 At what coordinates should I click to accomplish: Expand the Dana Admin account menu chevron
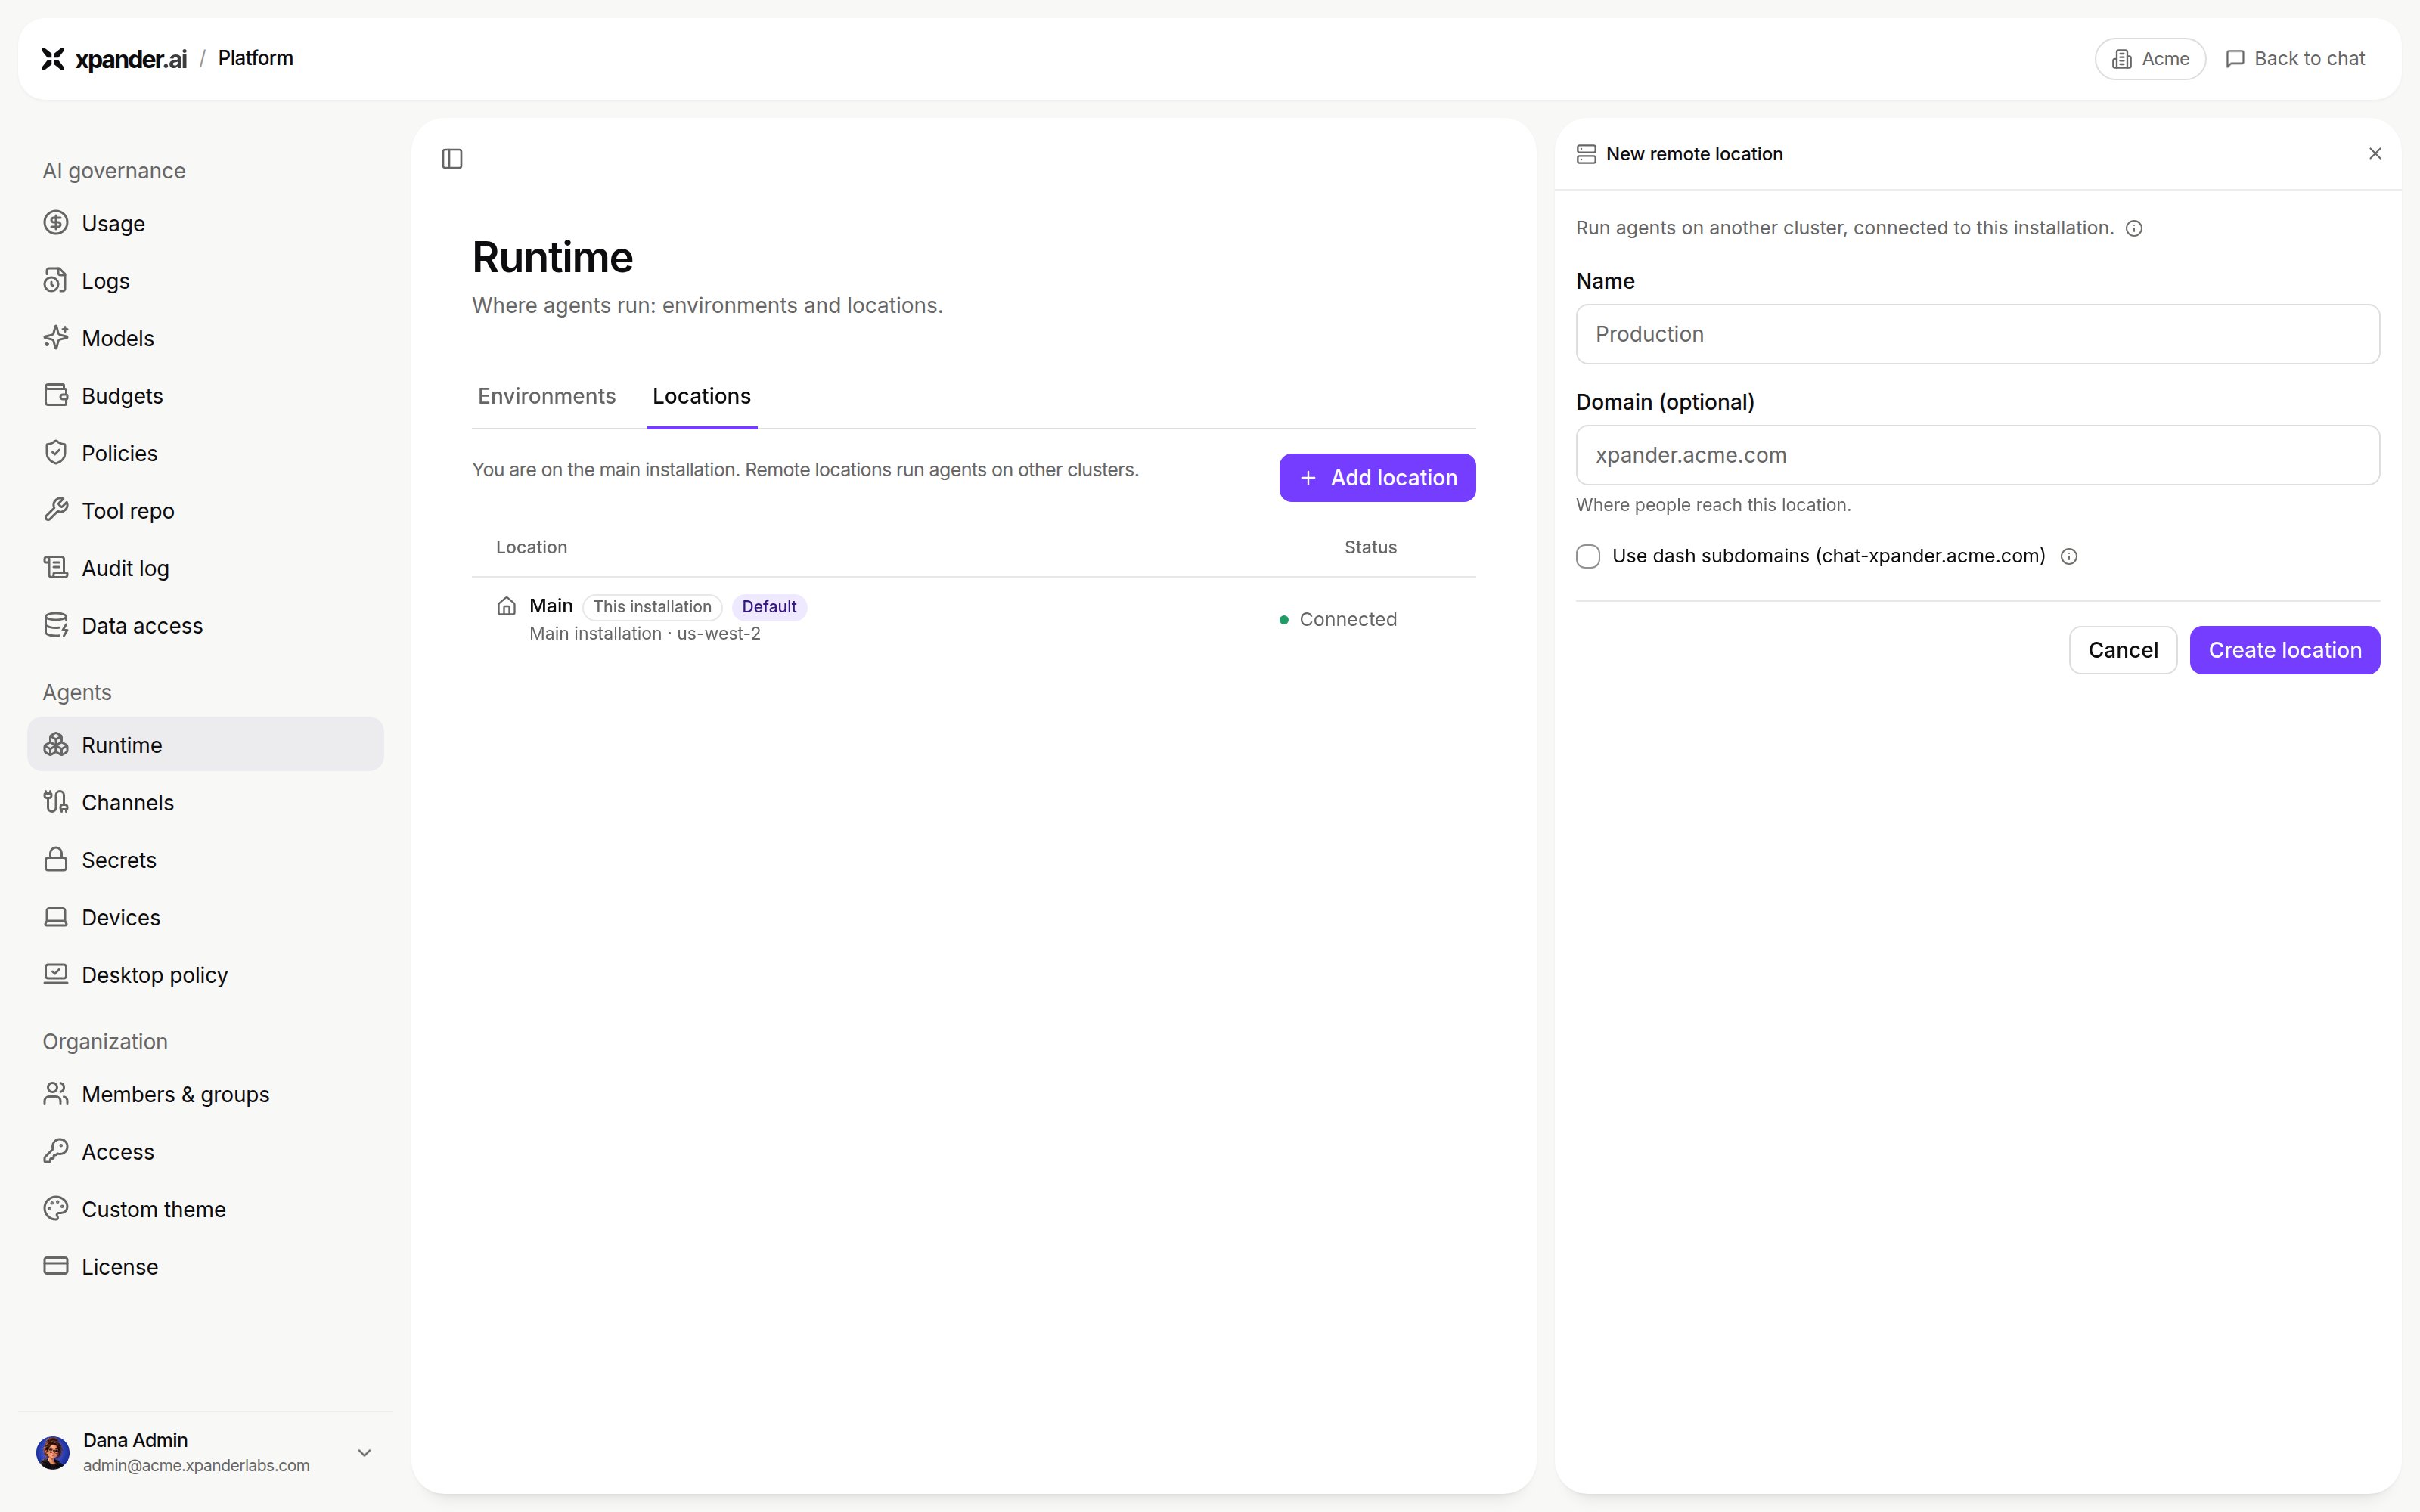pos(365,1453)
